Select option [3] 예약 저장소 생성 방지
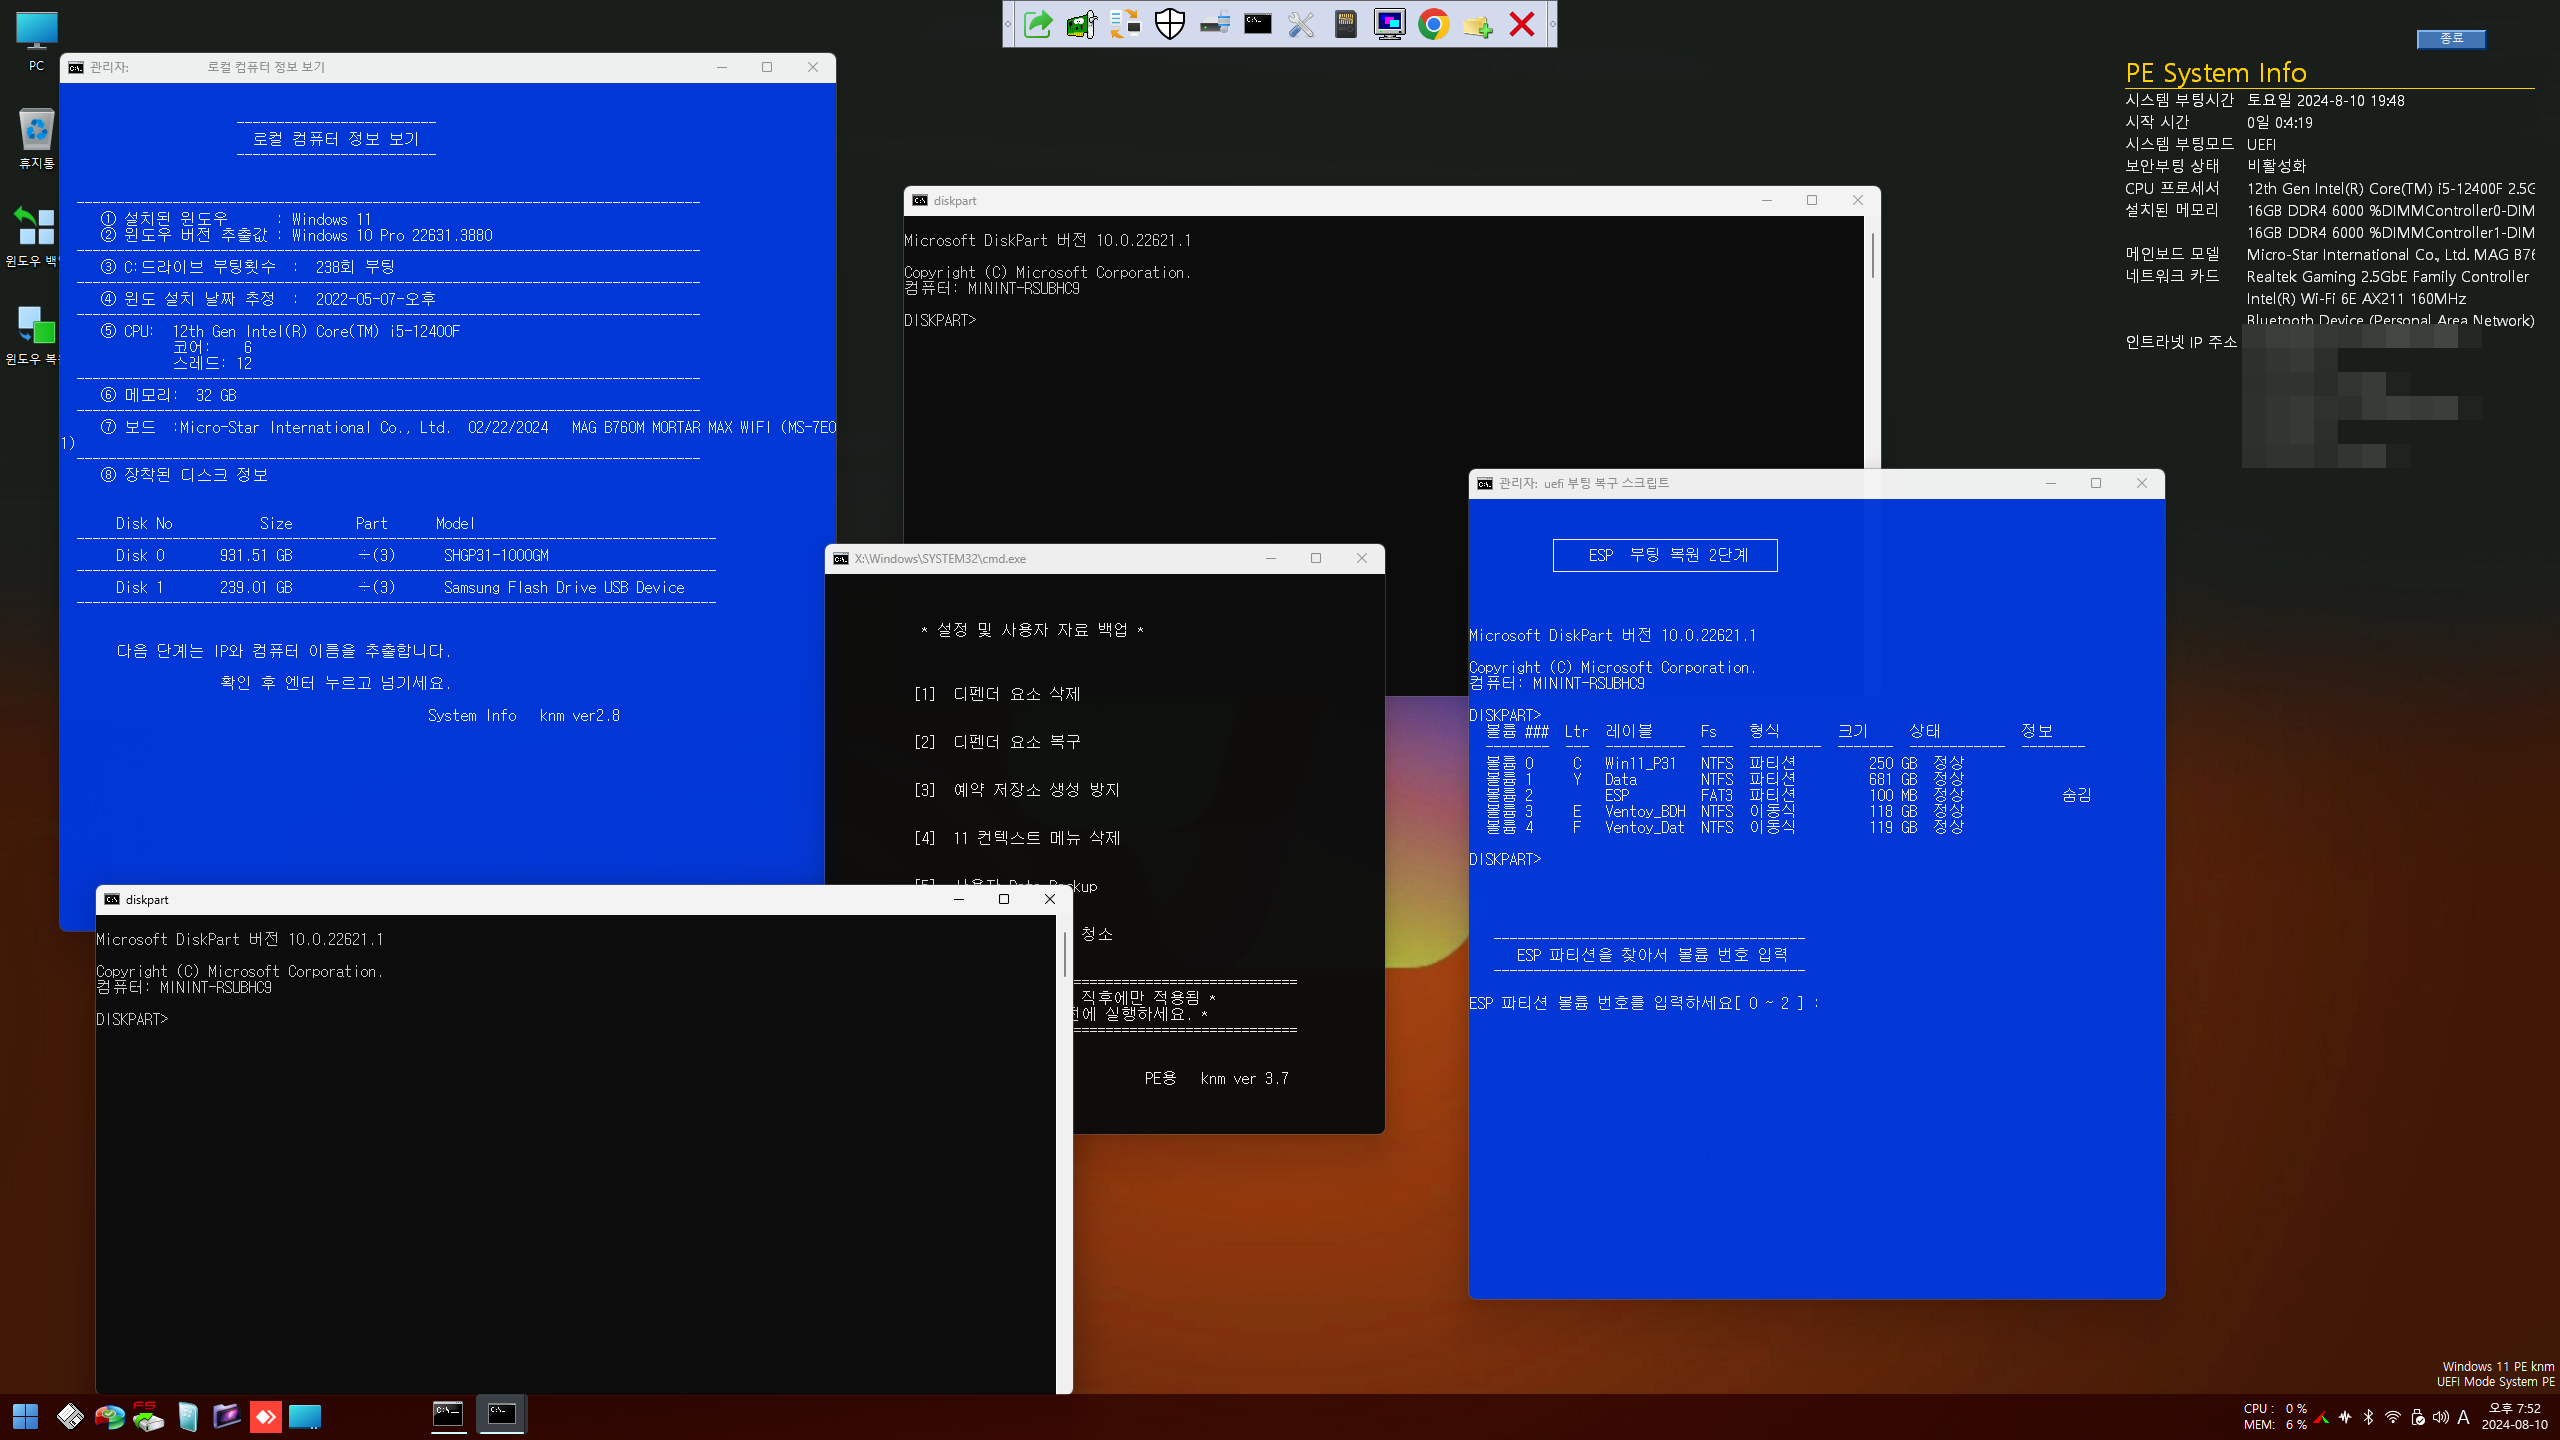The width and height of the screenshot is (2560, 1440). point(1017,790)
